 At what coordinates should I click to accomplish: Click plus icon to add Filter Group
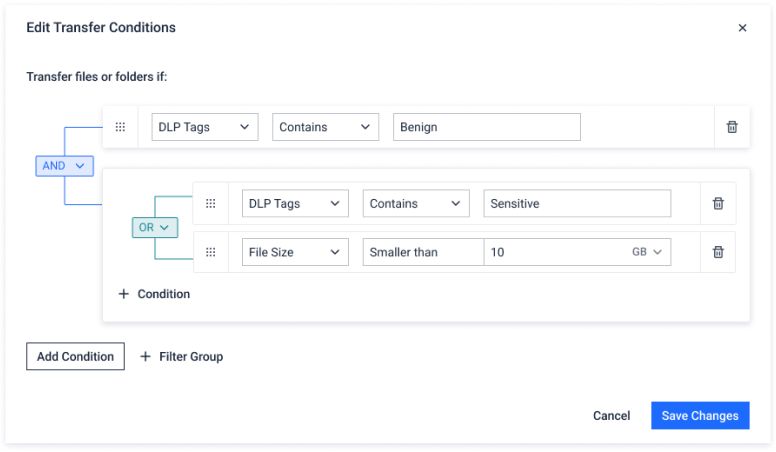145,356
